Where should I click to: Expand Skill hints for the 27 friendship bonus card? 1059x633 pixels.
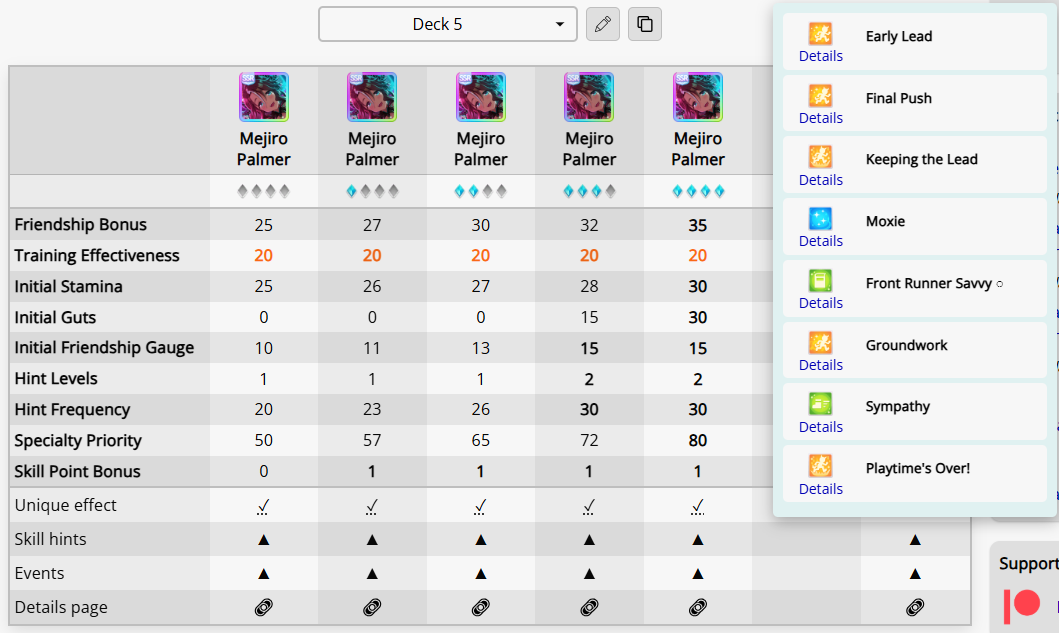[x=372, y=540]
